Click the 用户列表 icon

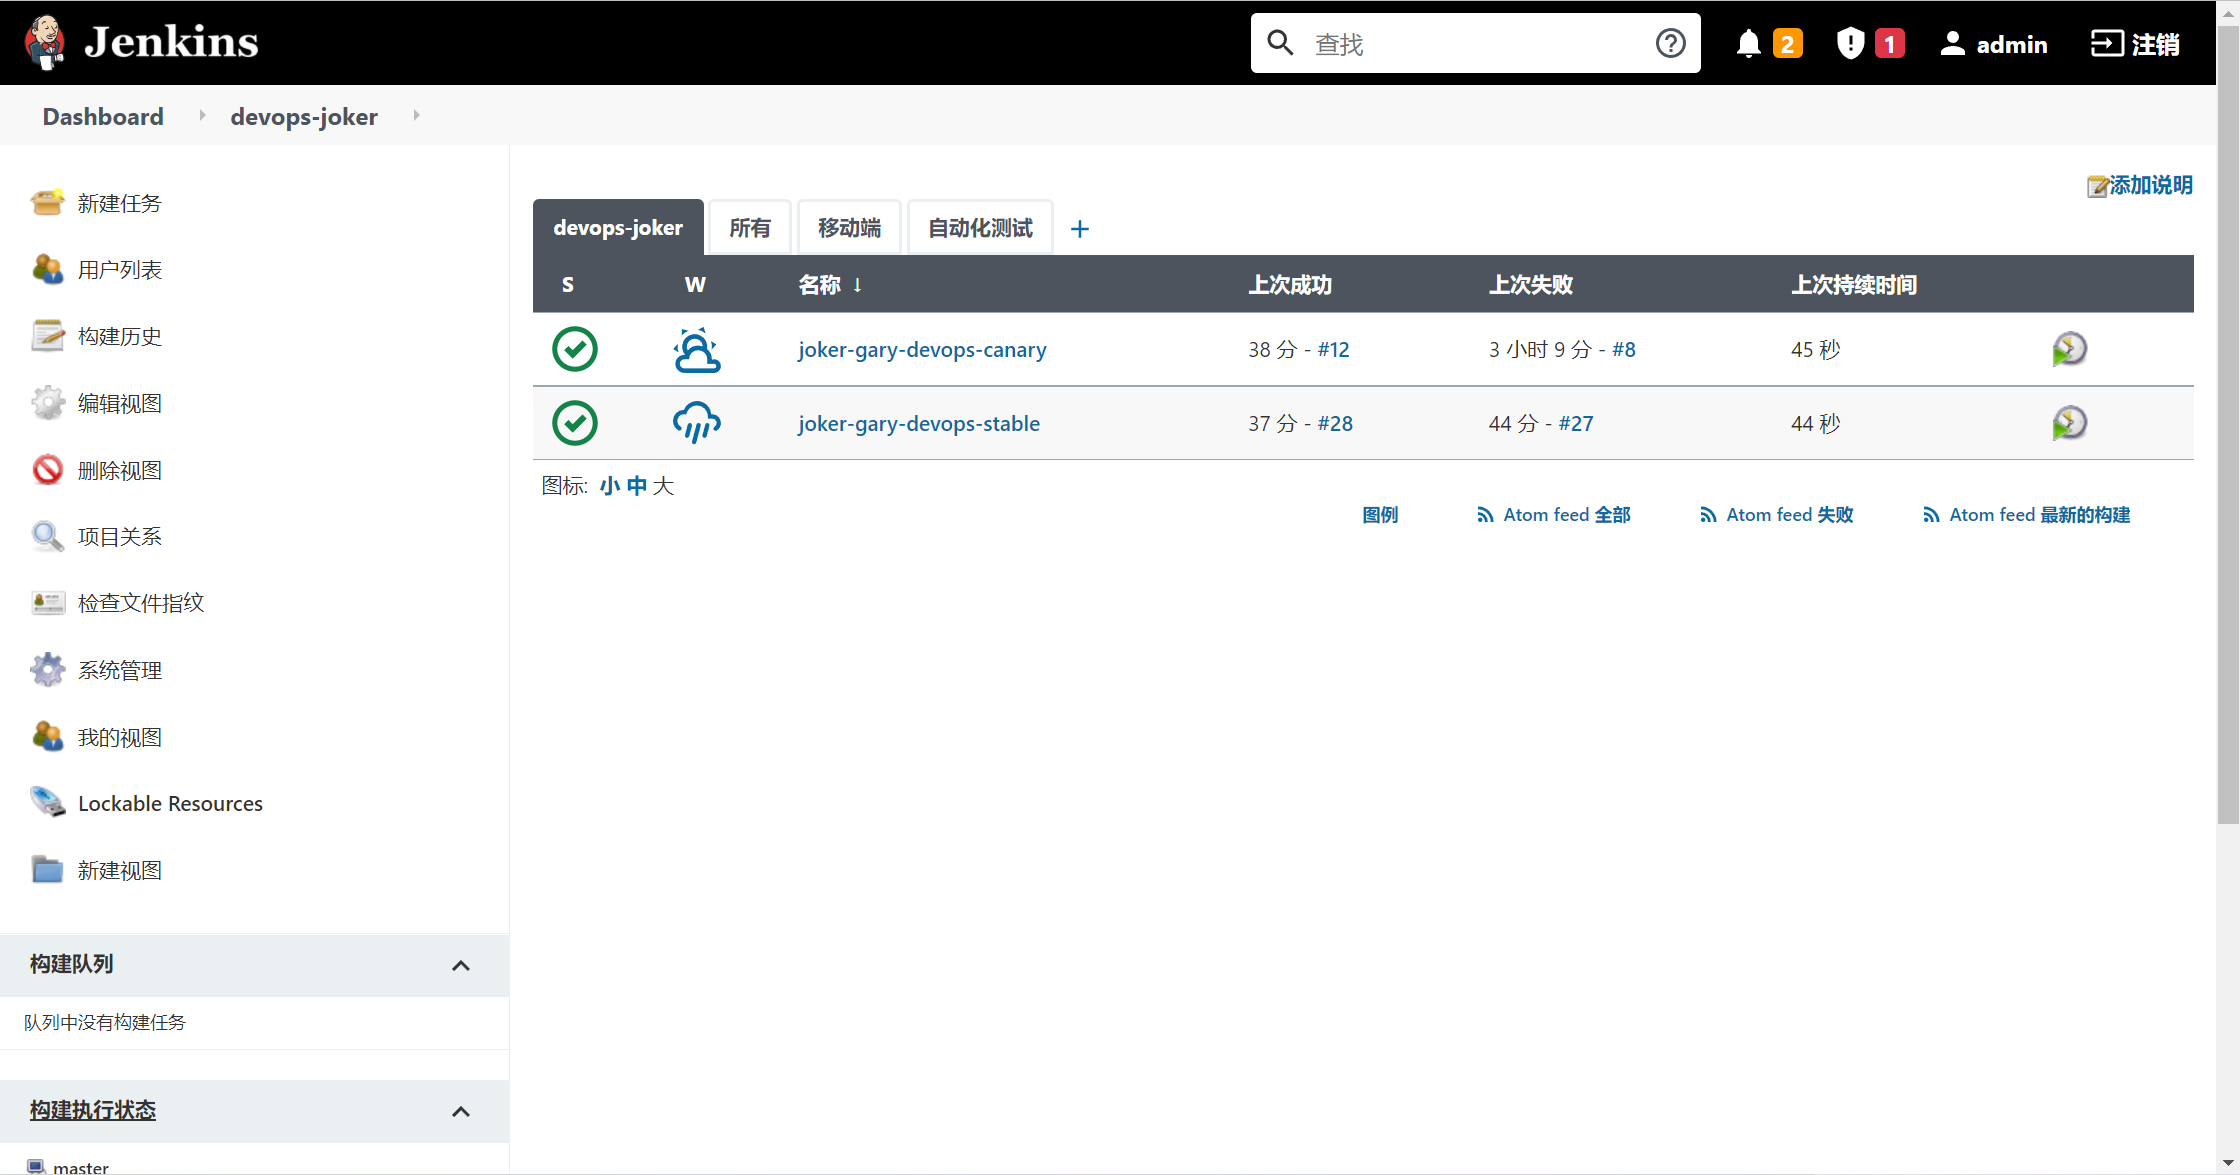47,269
